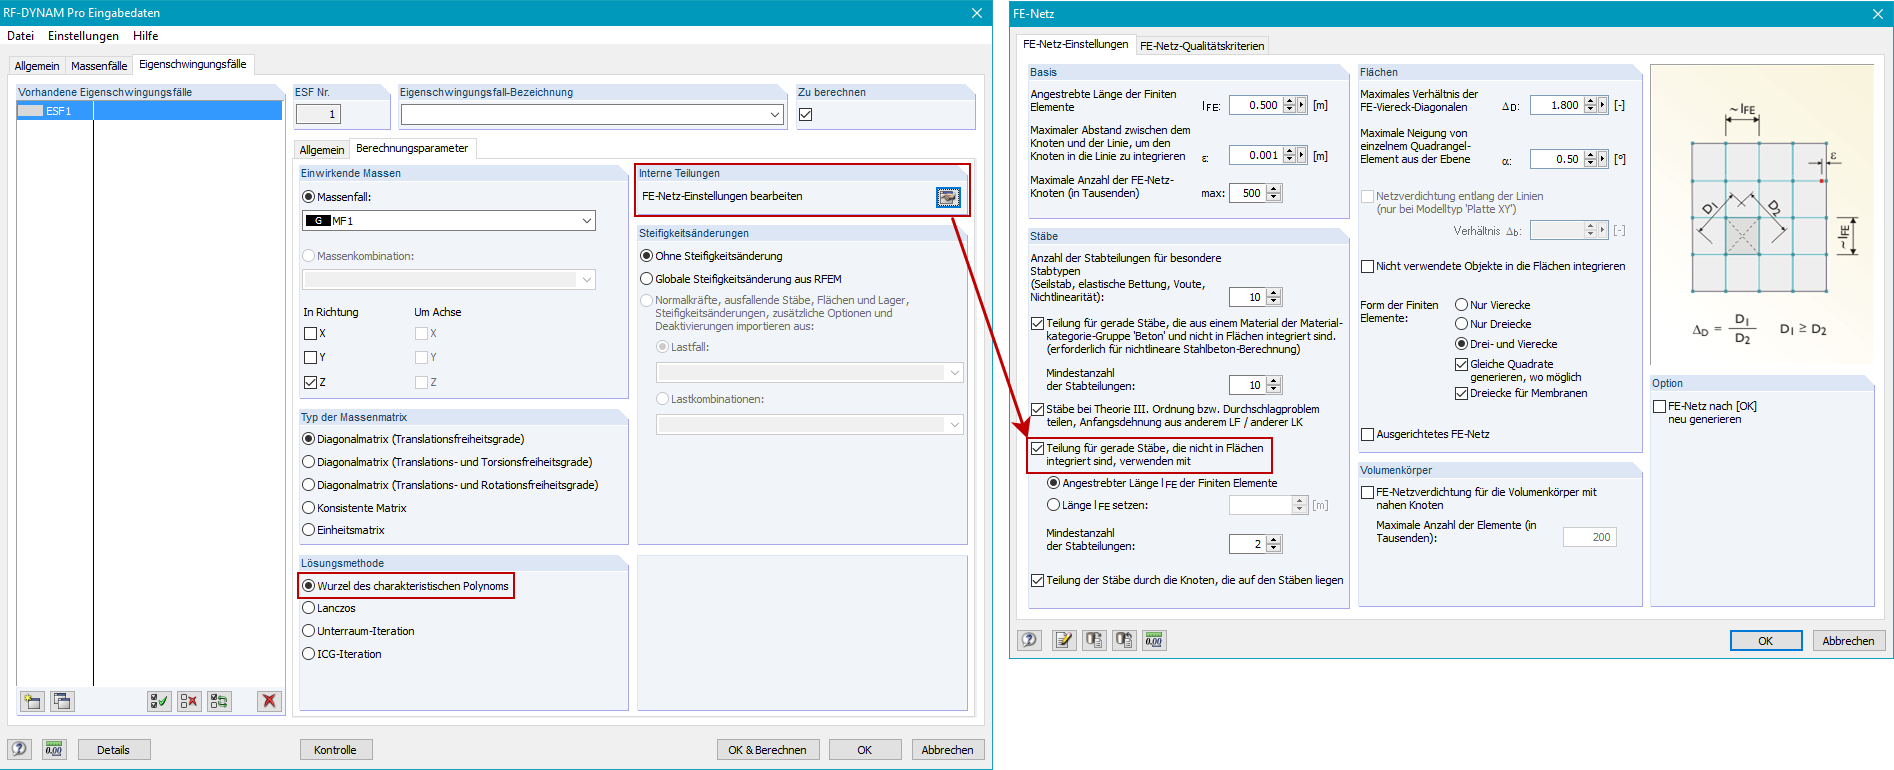Open the arrow menu next to diagonal ratio 1.800
The image size is (1894, 770).
click(x=1603, y=105)
